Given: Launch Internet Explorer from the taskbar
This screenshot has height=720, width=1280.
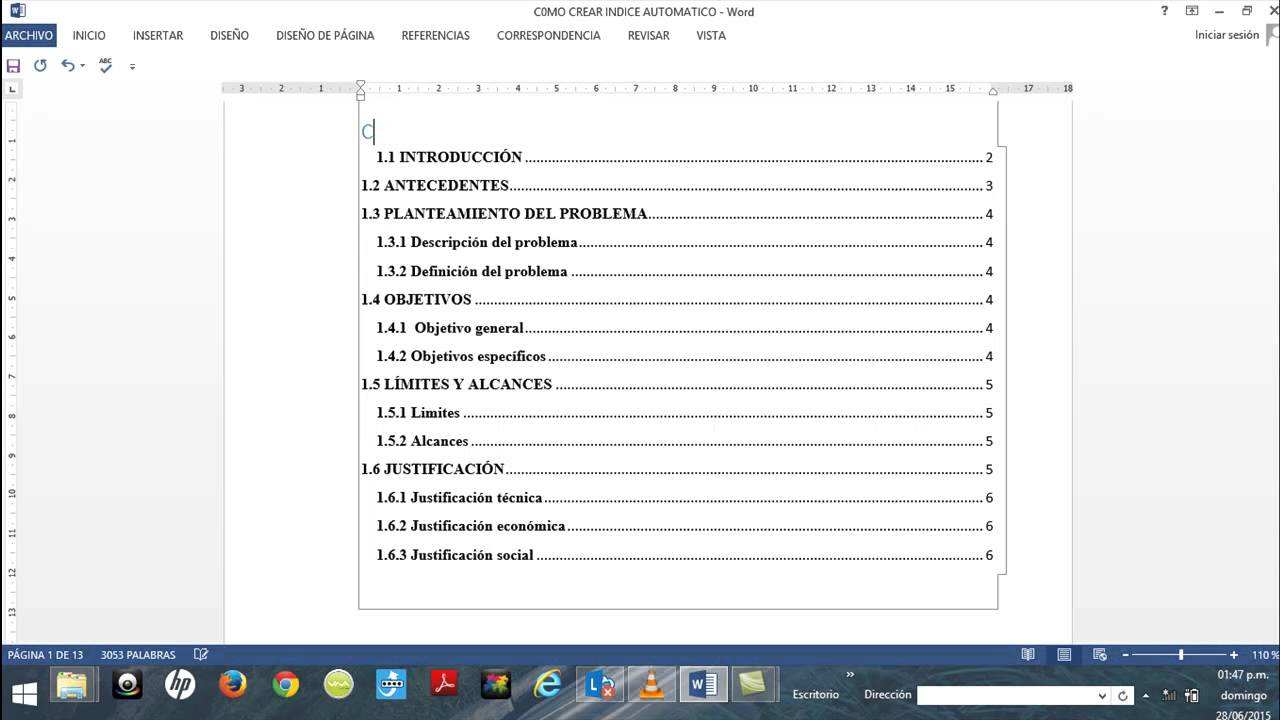Looking at the screenshot, I should point(548,685).
